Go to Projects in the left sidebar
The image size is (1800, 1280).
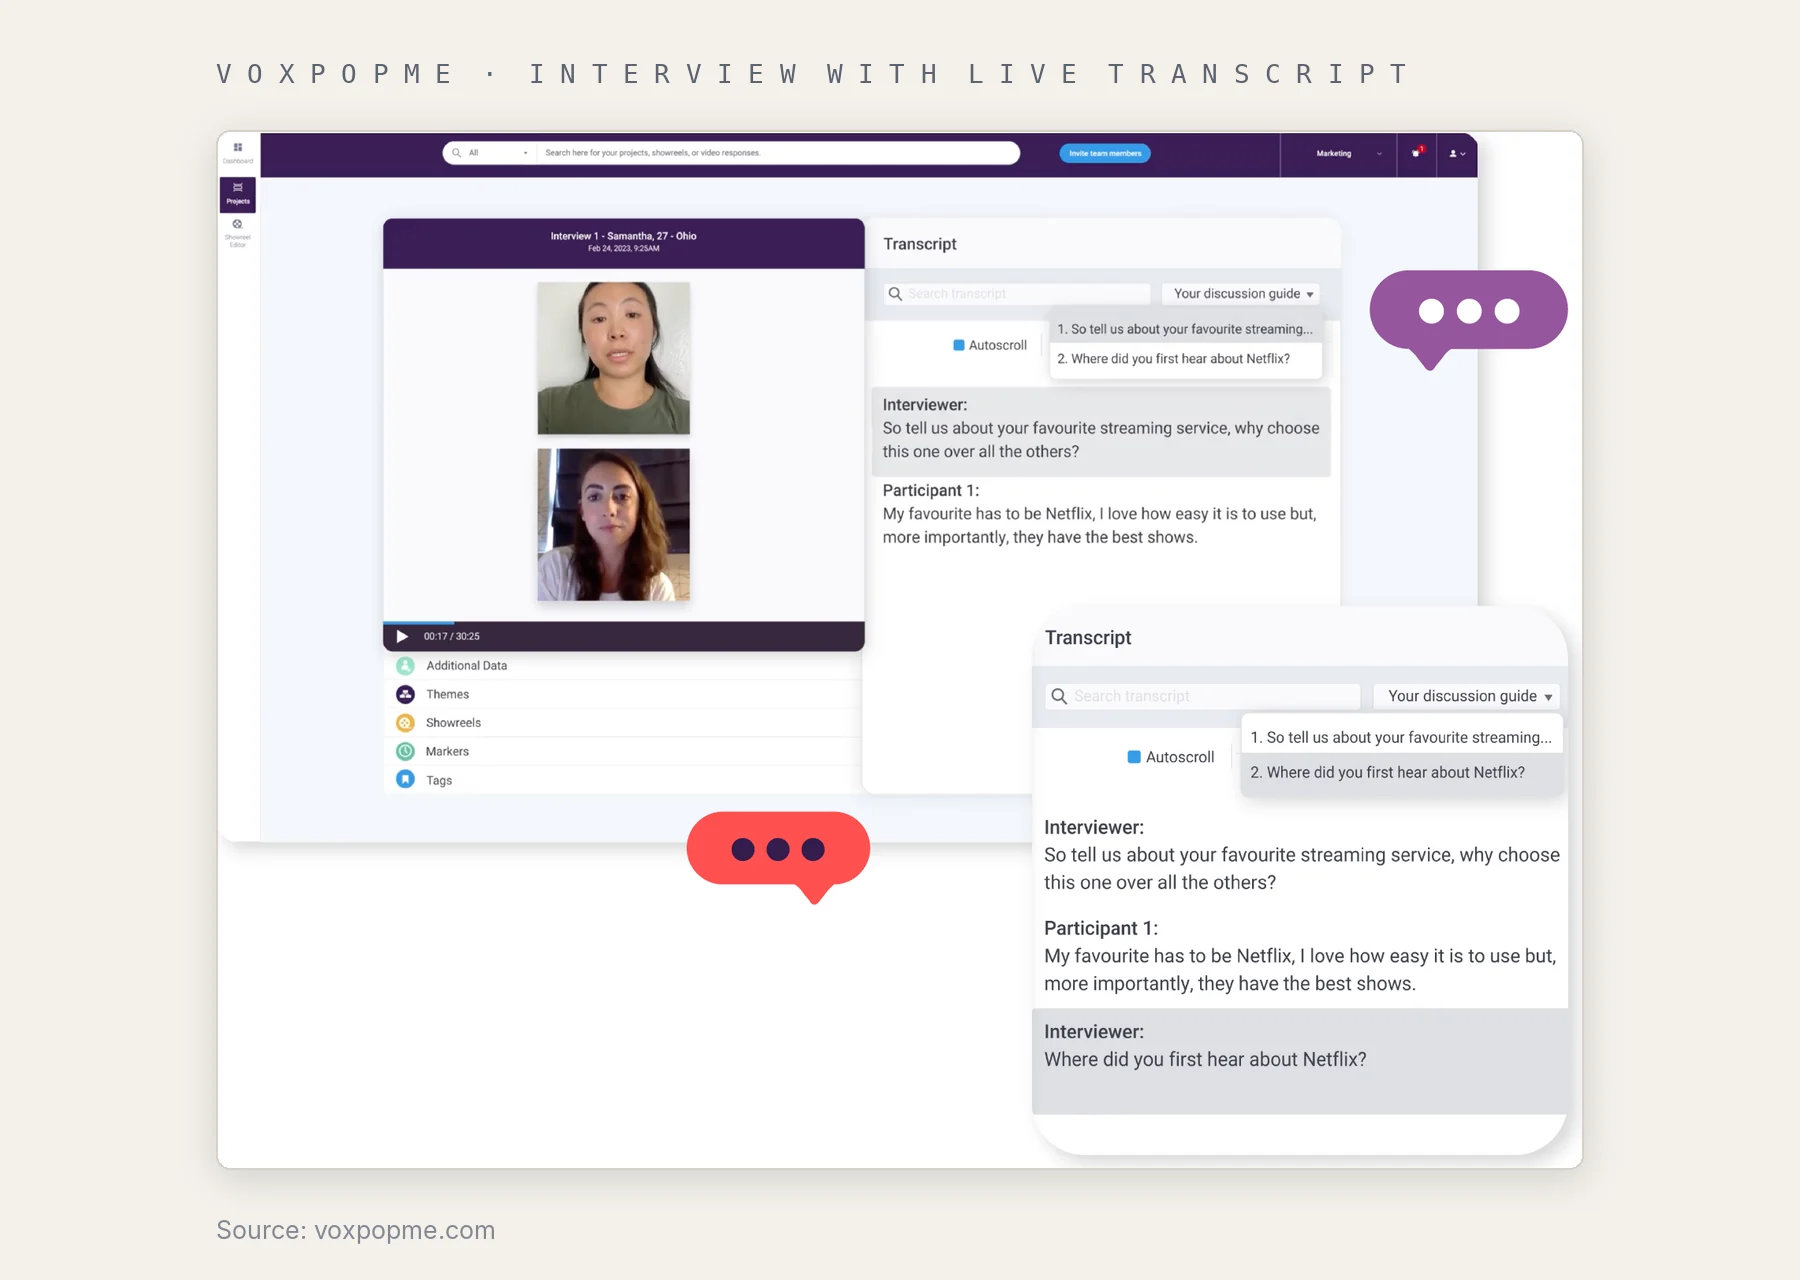(x=238, y=194)
